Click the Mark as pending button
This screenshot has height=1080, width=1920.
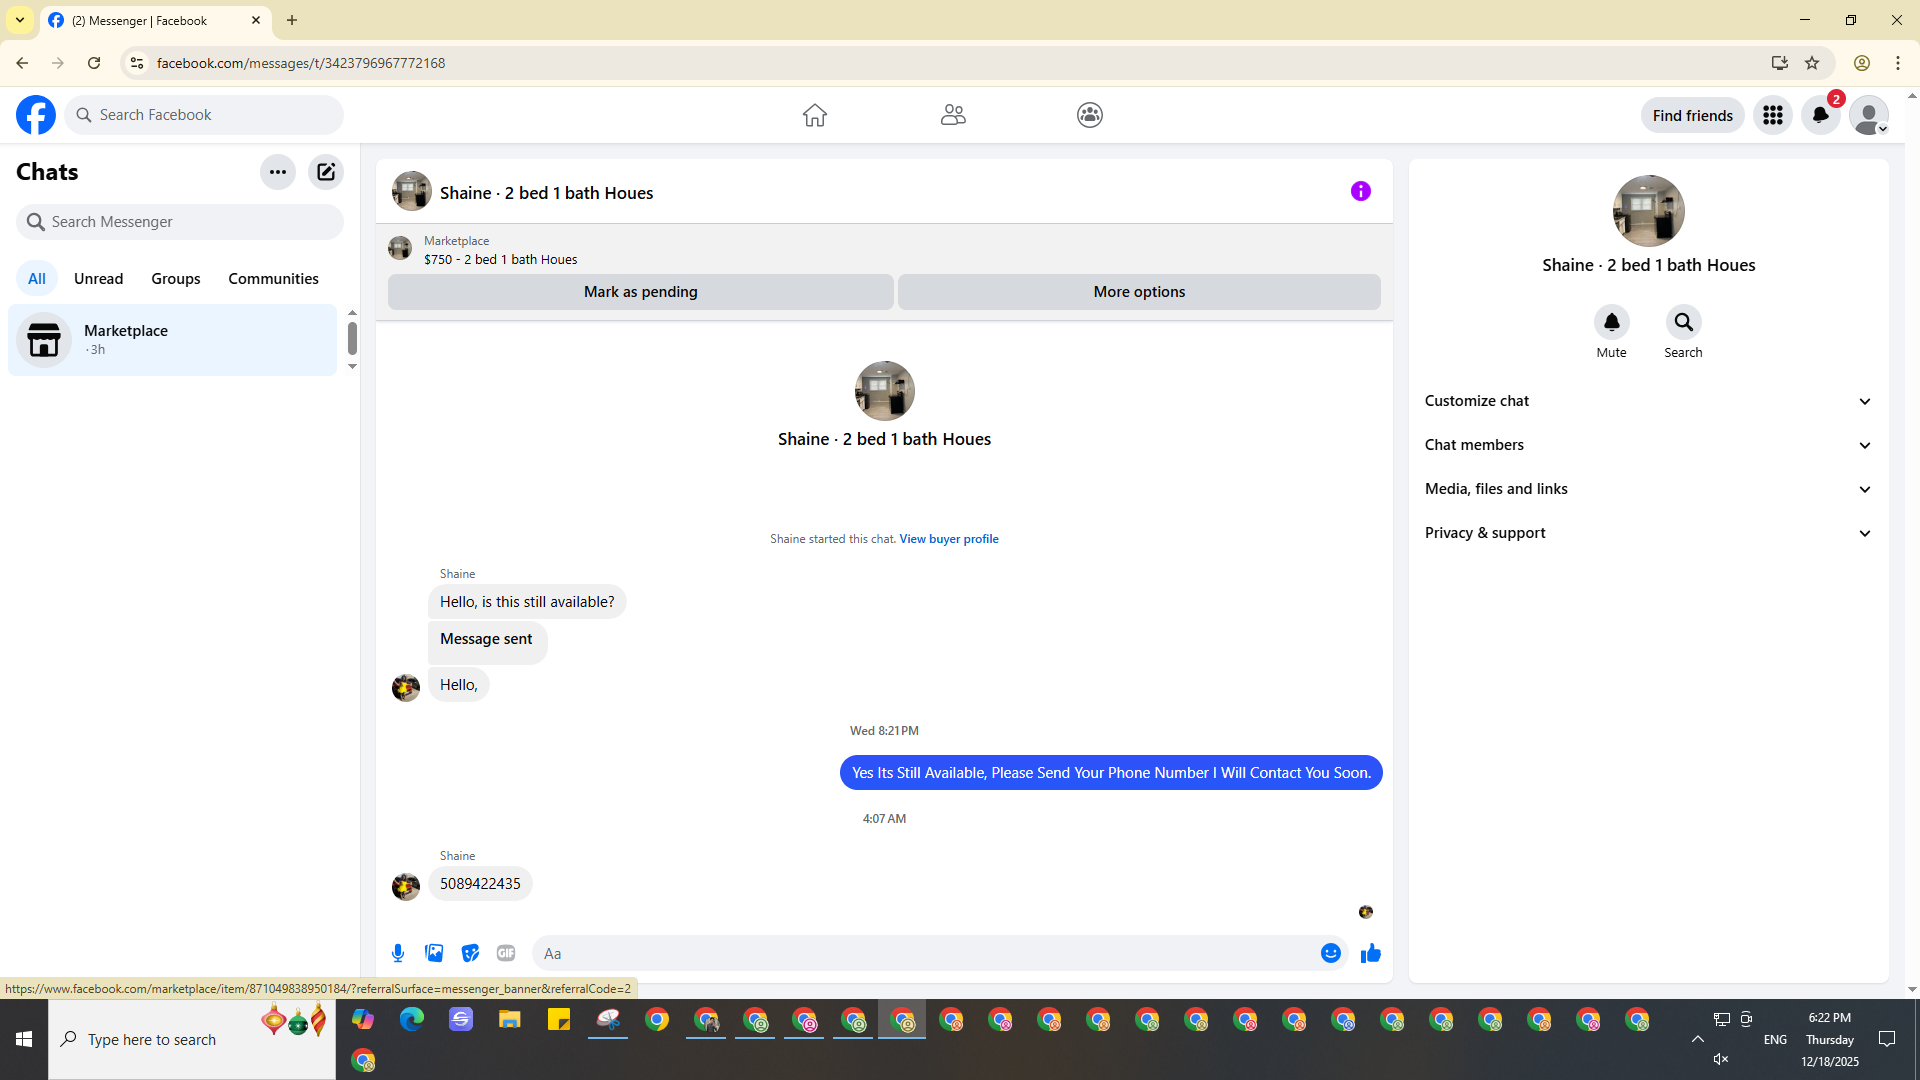coord(641,292)
